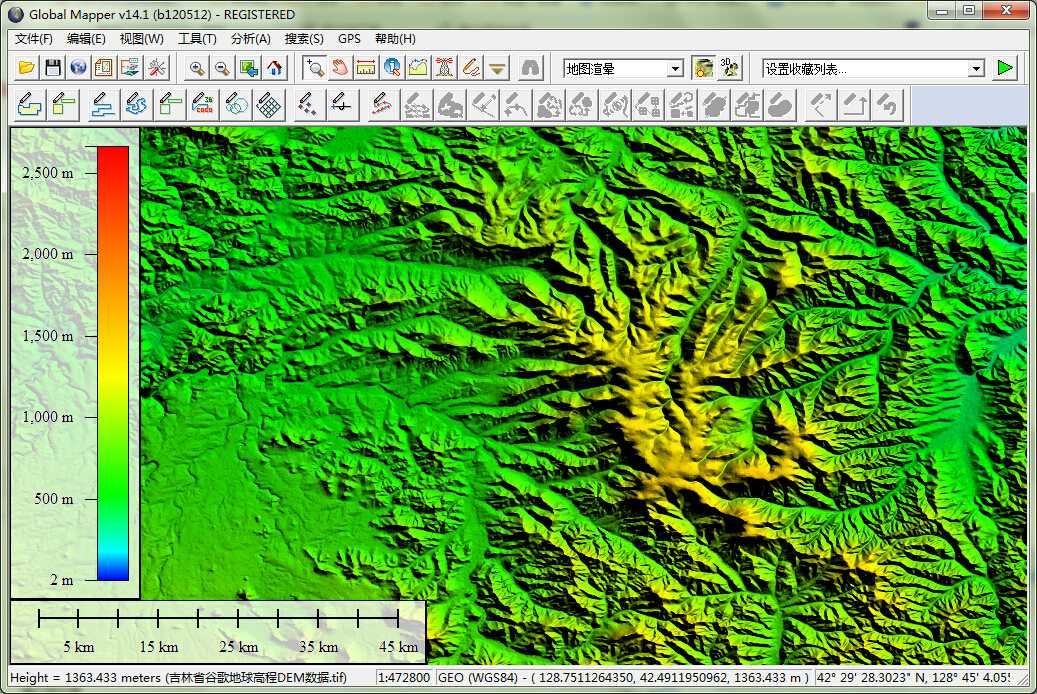The height and width of the screenshot is (694, 1037).
Task: Restore last drawn view icon
Action: click(x=249, y=67)
